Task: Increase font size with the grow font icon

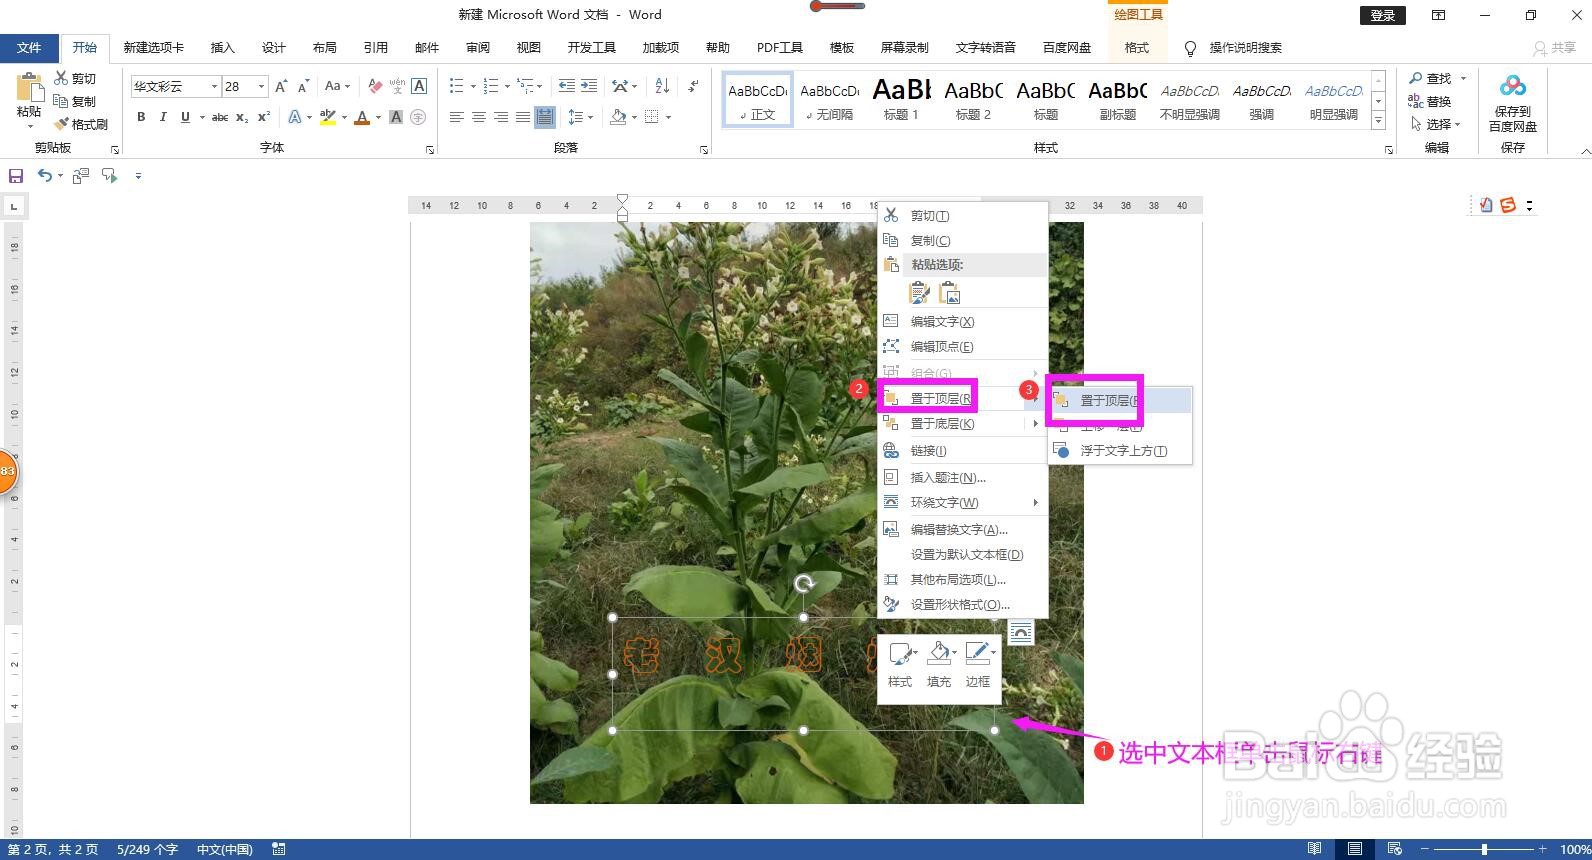Action: [x=281, y=86]
